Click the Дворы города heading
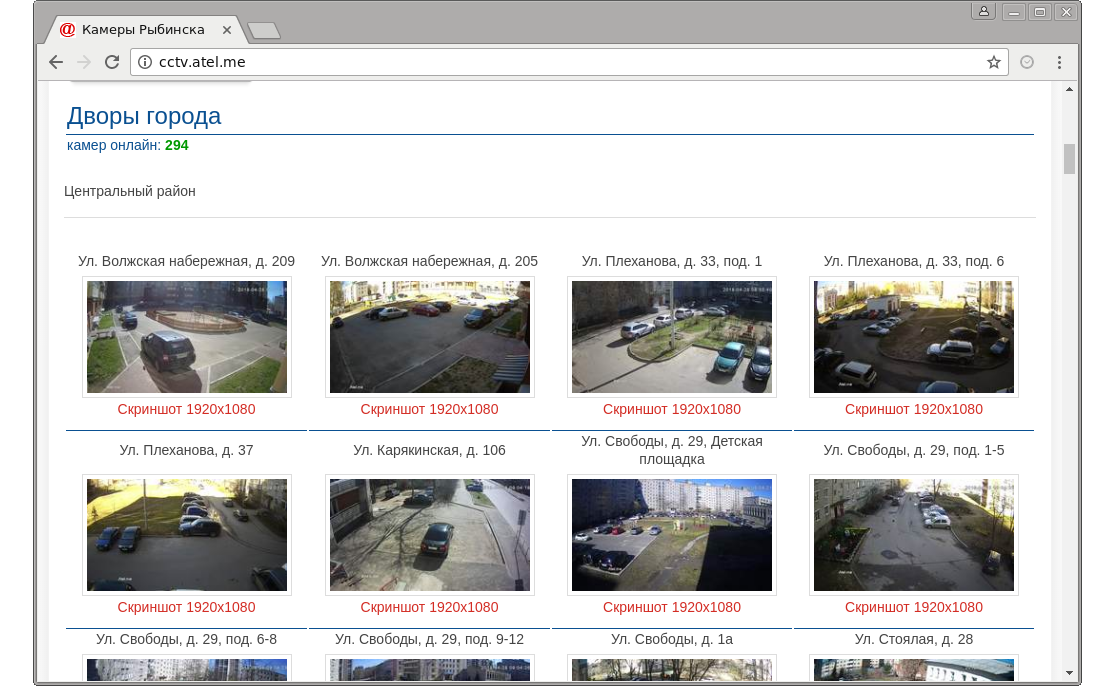 coord(144,116)
